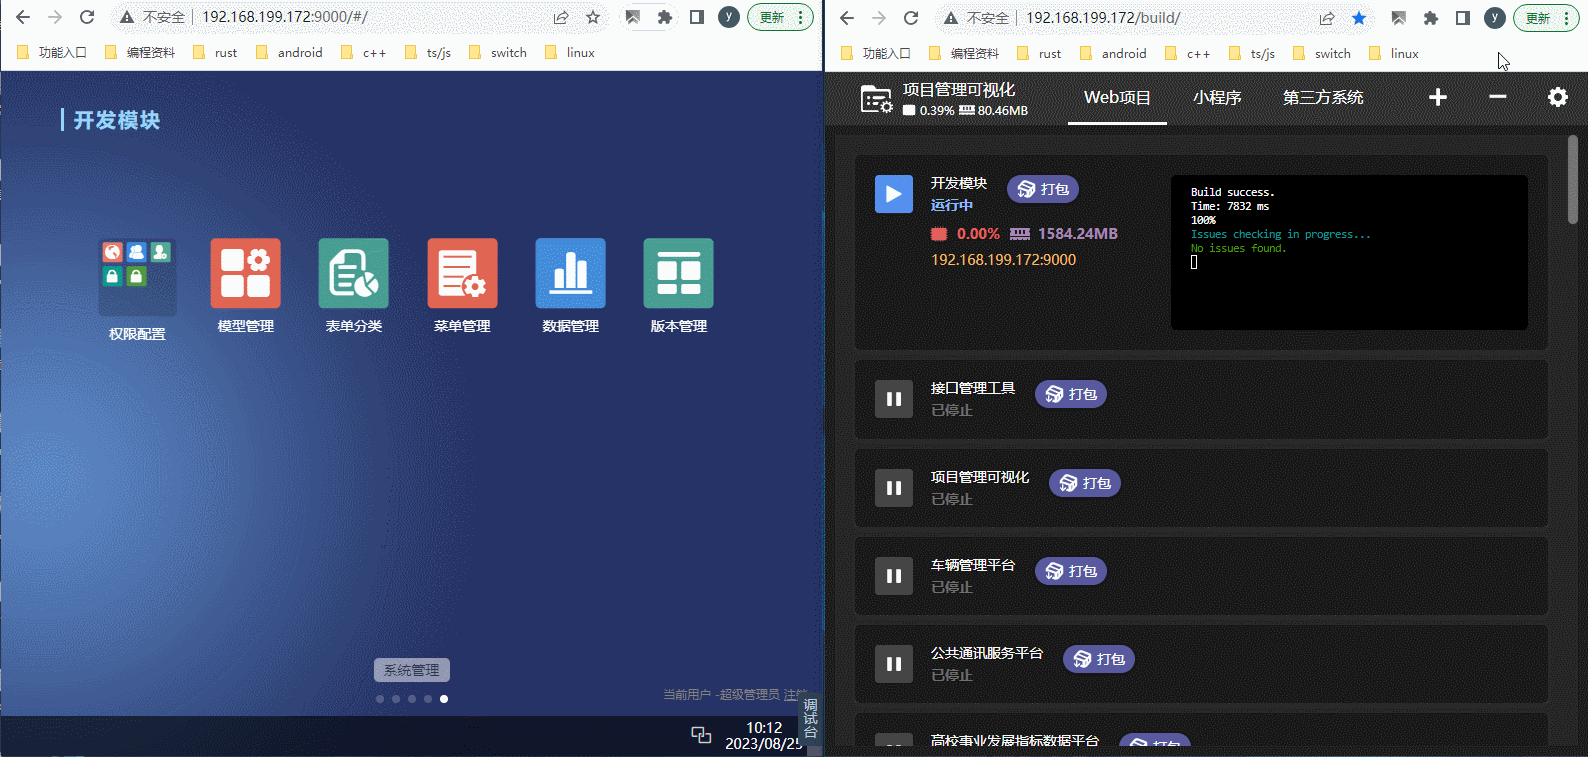Open switch bookmark folder in right browser
Screen dimensions: 1588x757
1322,53
